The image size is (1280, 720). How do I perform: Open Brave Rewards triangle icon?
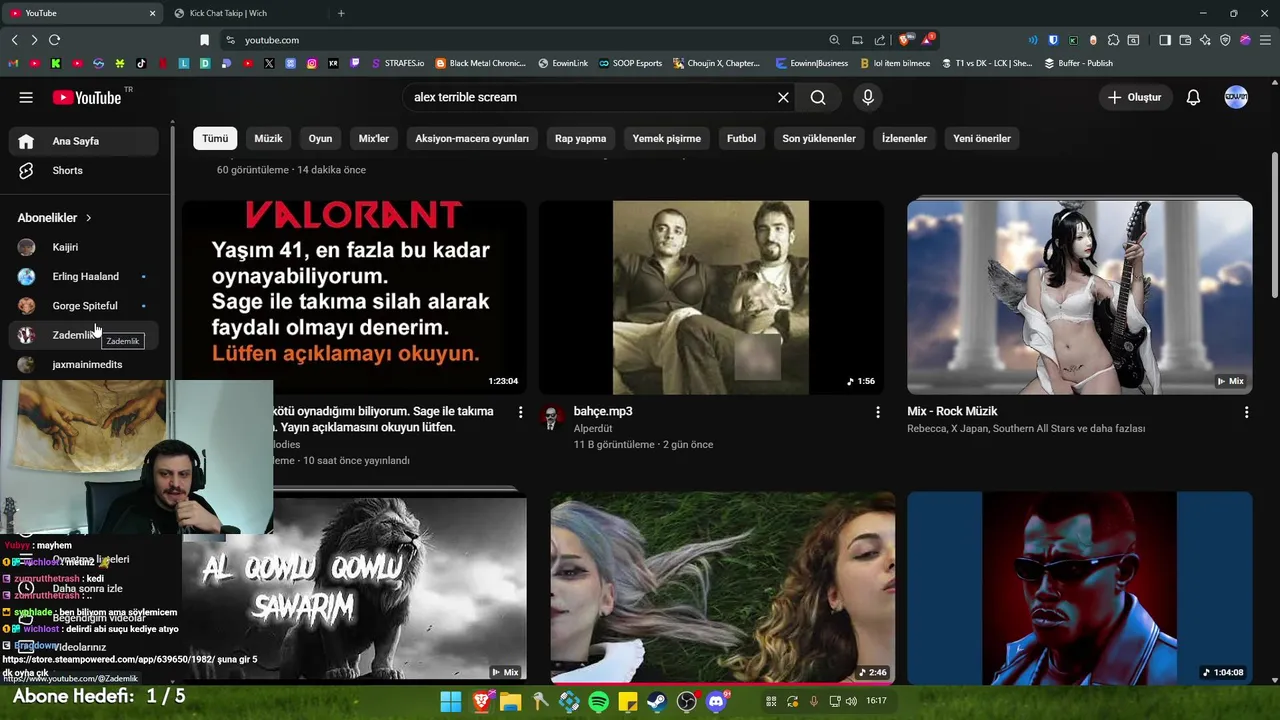click(928, 40)
